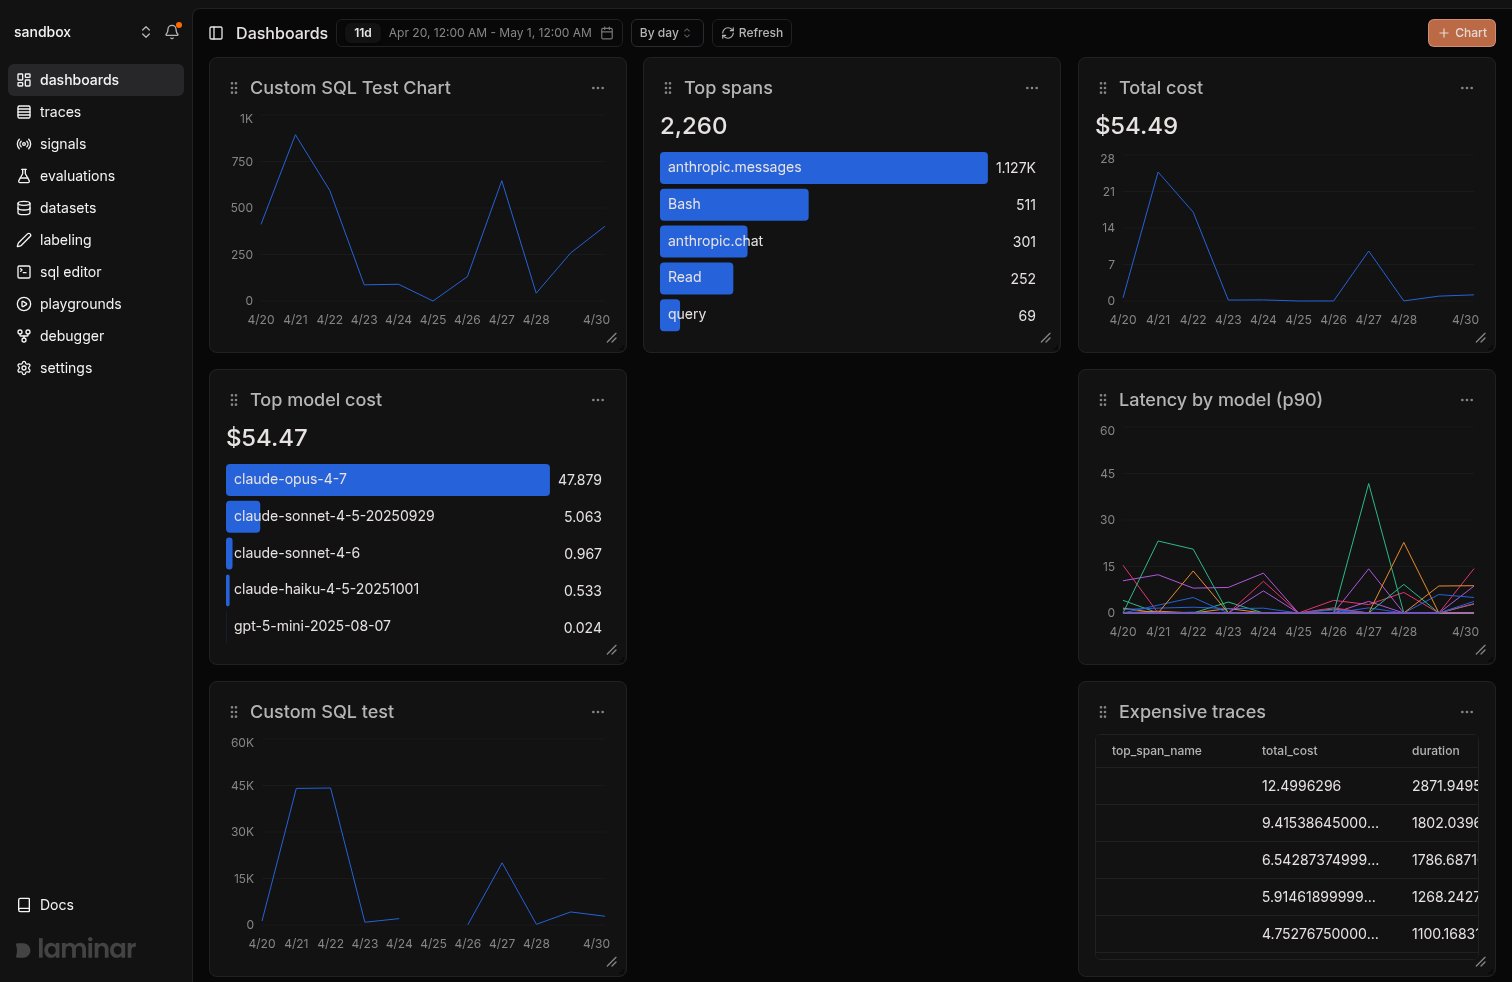
Task: Toggle the sidebar panel icon
Action: pyautogui.click(x=216, y=33)
